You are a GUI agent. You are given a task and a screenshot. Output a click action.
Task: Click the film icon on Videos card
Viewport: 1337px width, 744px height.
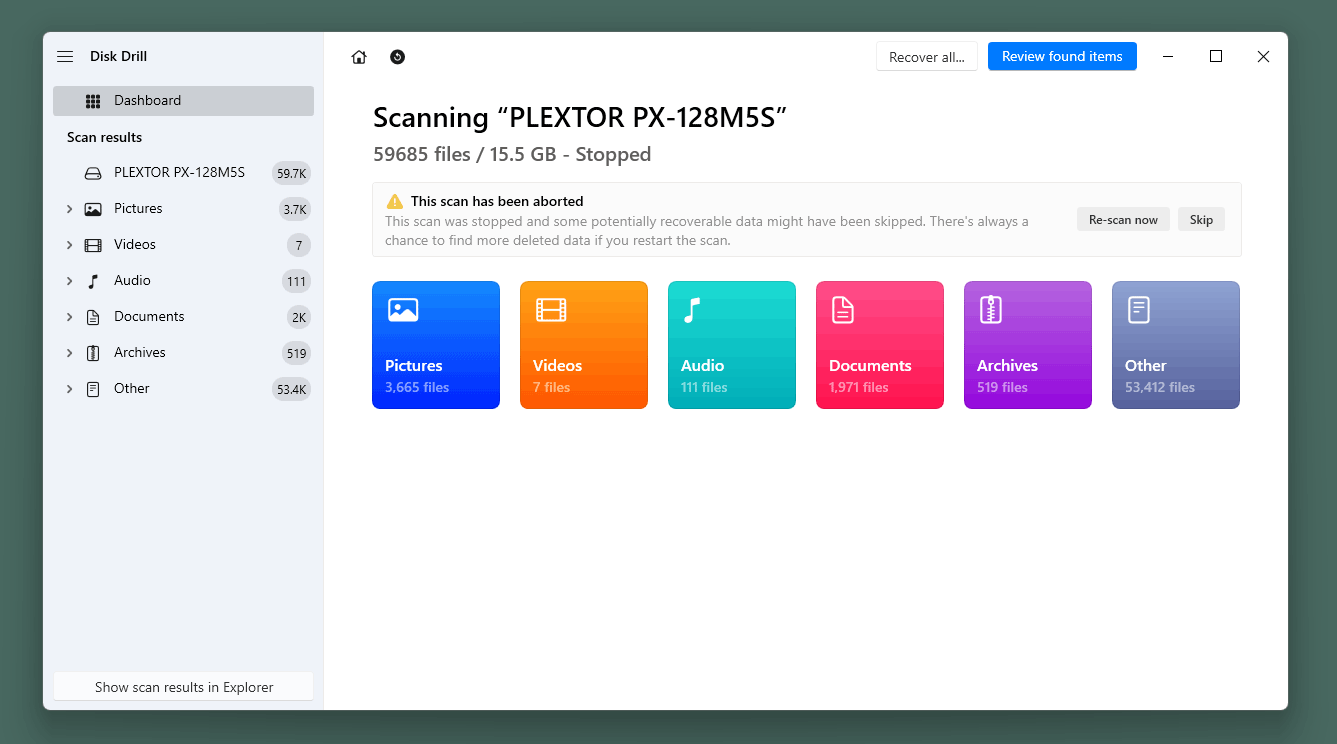coord(551,310)
